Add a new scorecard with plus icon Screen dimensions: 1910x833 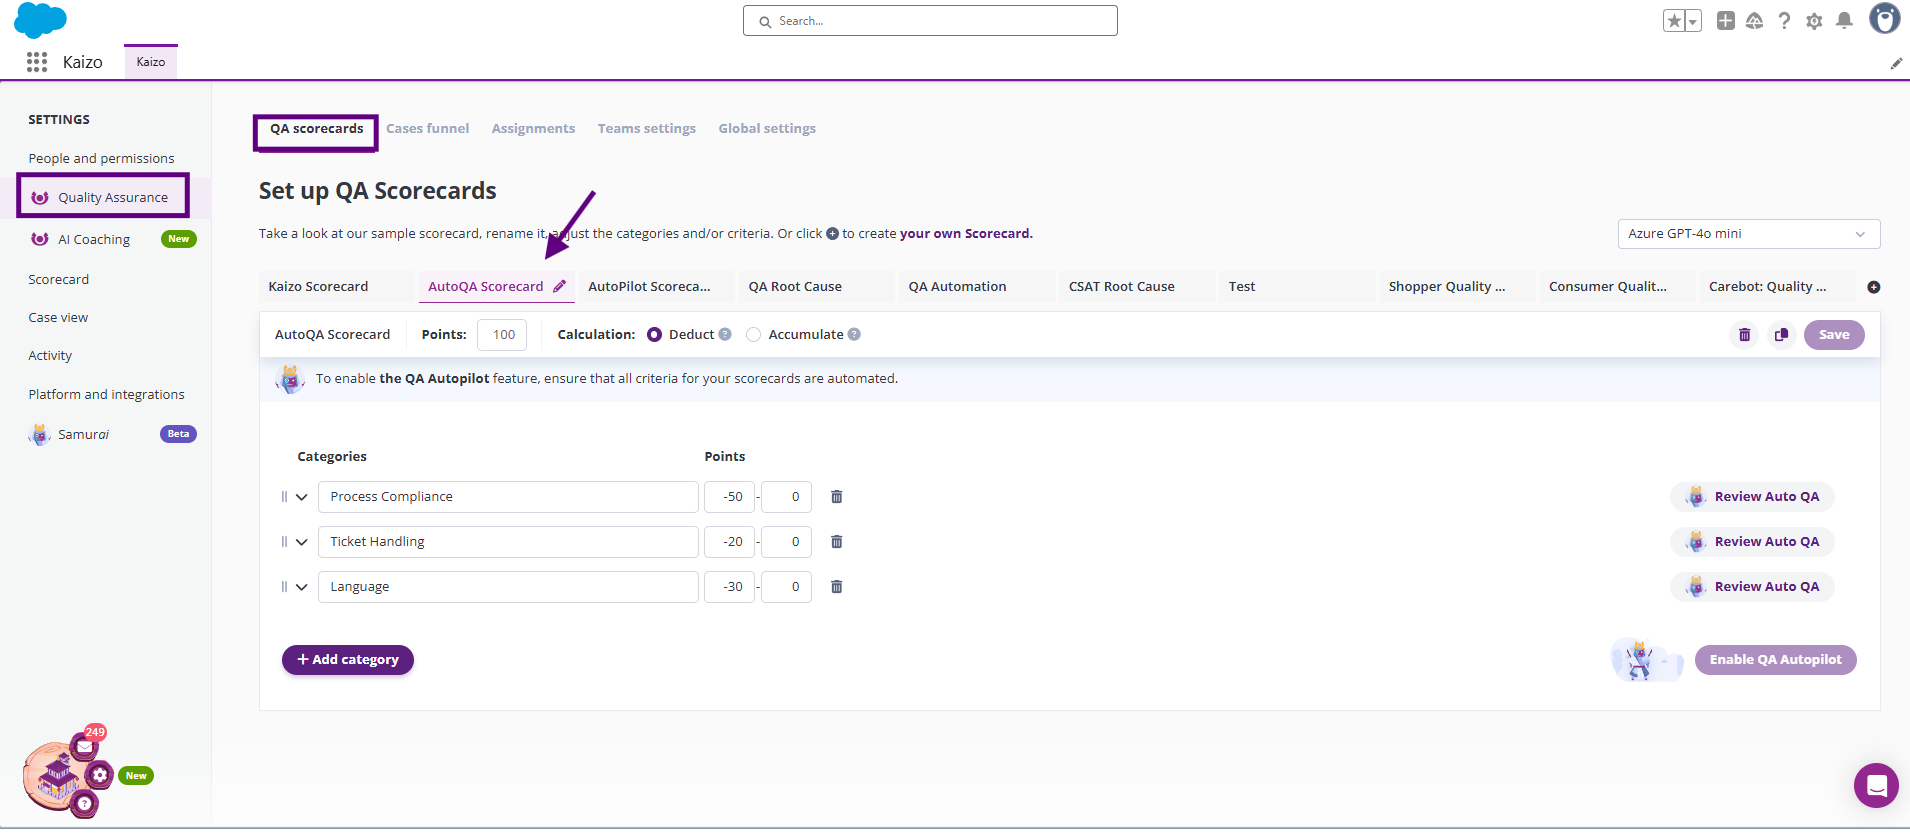1874,287
